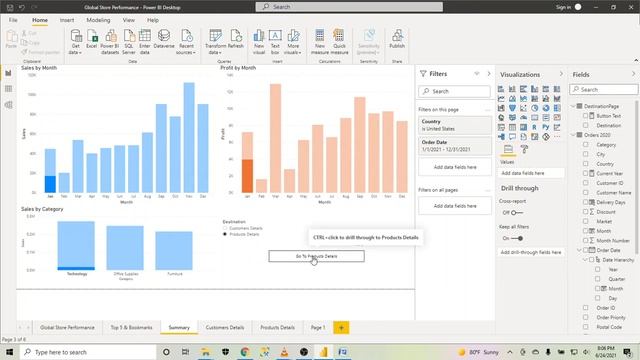Open the Get data menu
Screen dimensions: 640x360
pos(76,42)
